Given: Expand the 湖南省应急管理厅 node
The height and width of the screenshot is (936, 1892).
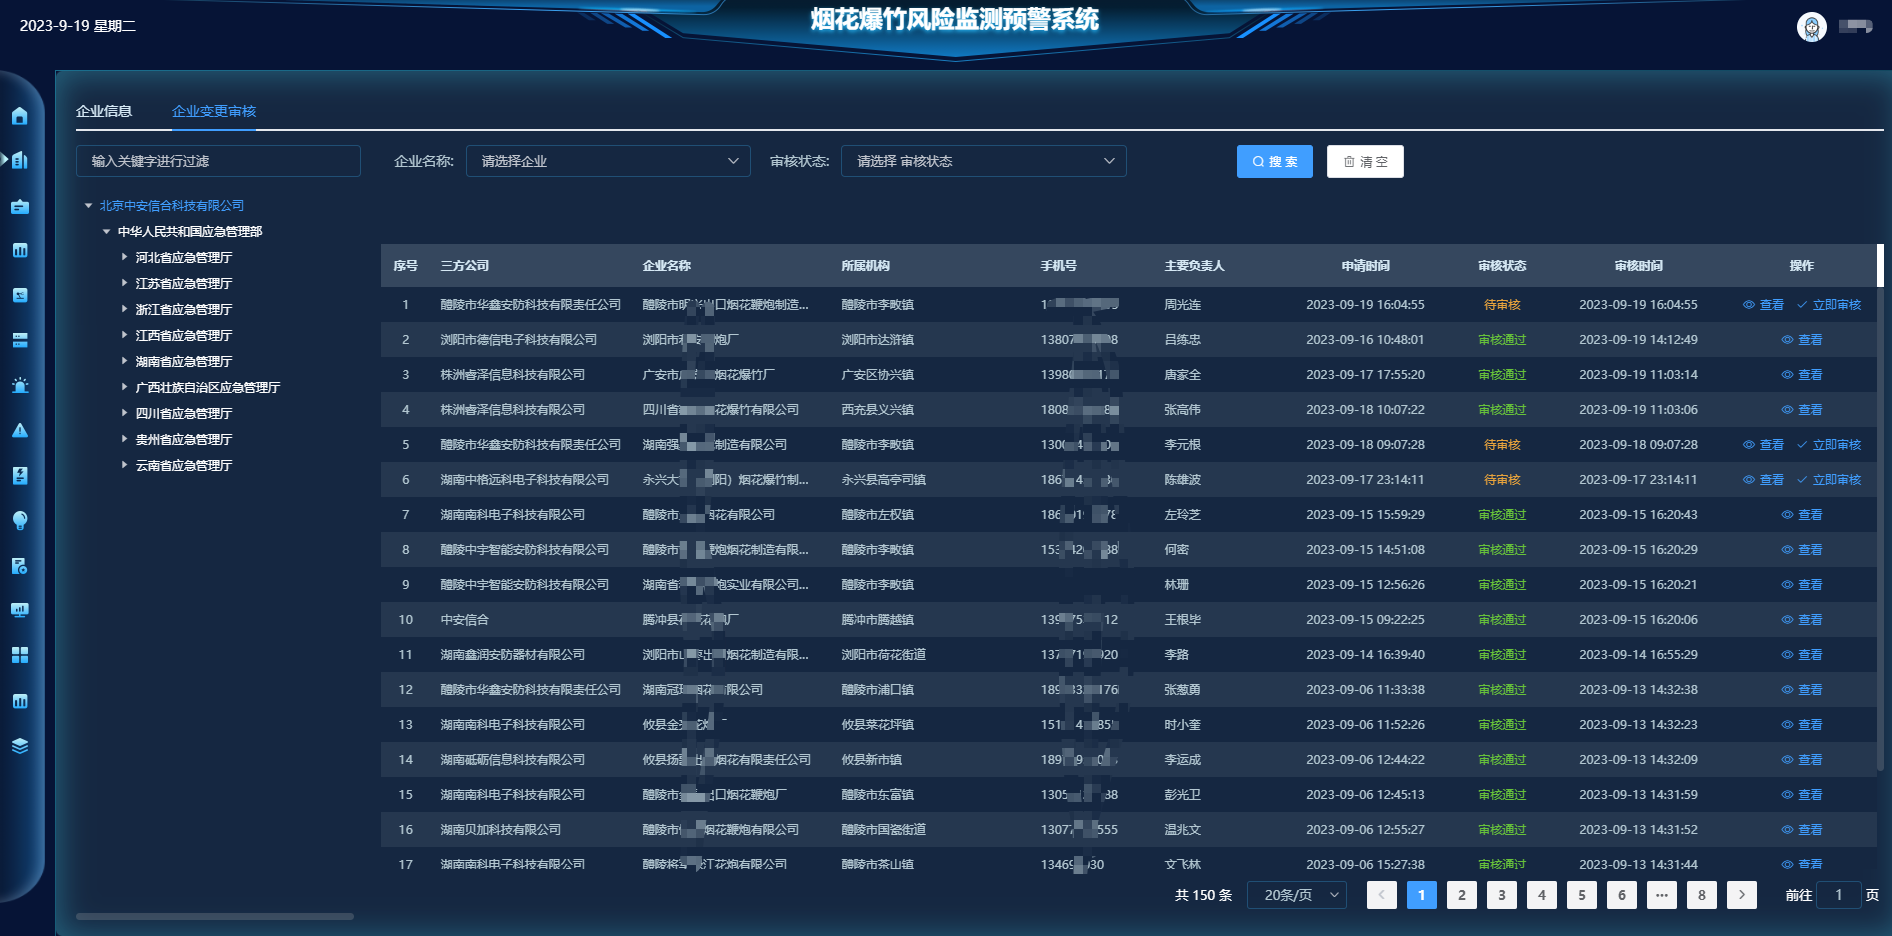Looking at the screenshot, I should tap(124, 361).
